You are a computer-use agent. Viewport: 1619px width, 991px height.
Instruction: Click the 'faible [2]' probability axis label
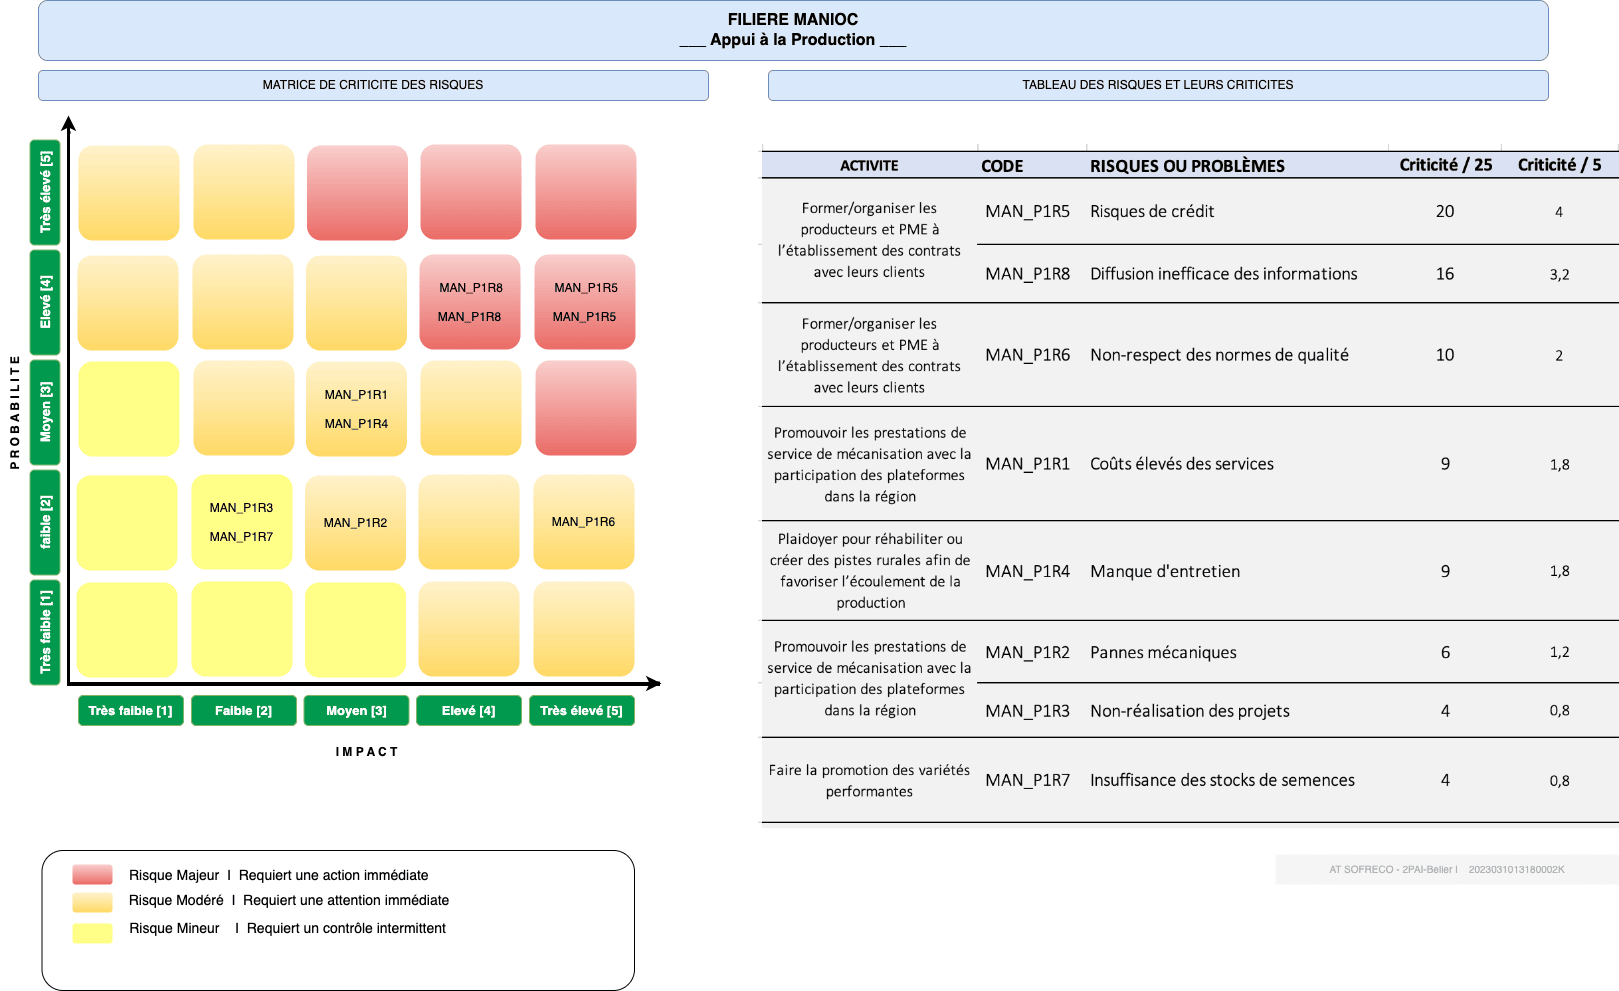pos(45,522)
